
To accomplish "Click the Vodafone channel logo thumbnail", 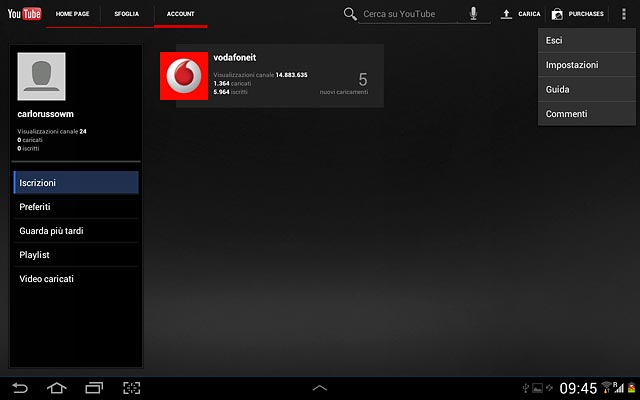I will [x=184, y=76].
